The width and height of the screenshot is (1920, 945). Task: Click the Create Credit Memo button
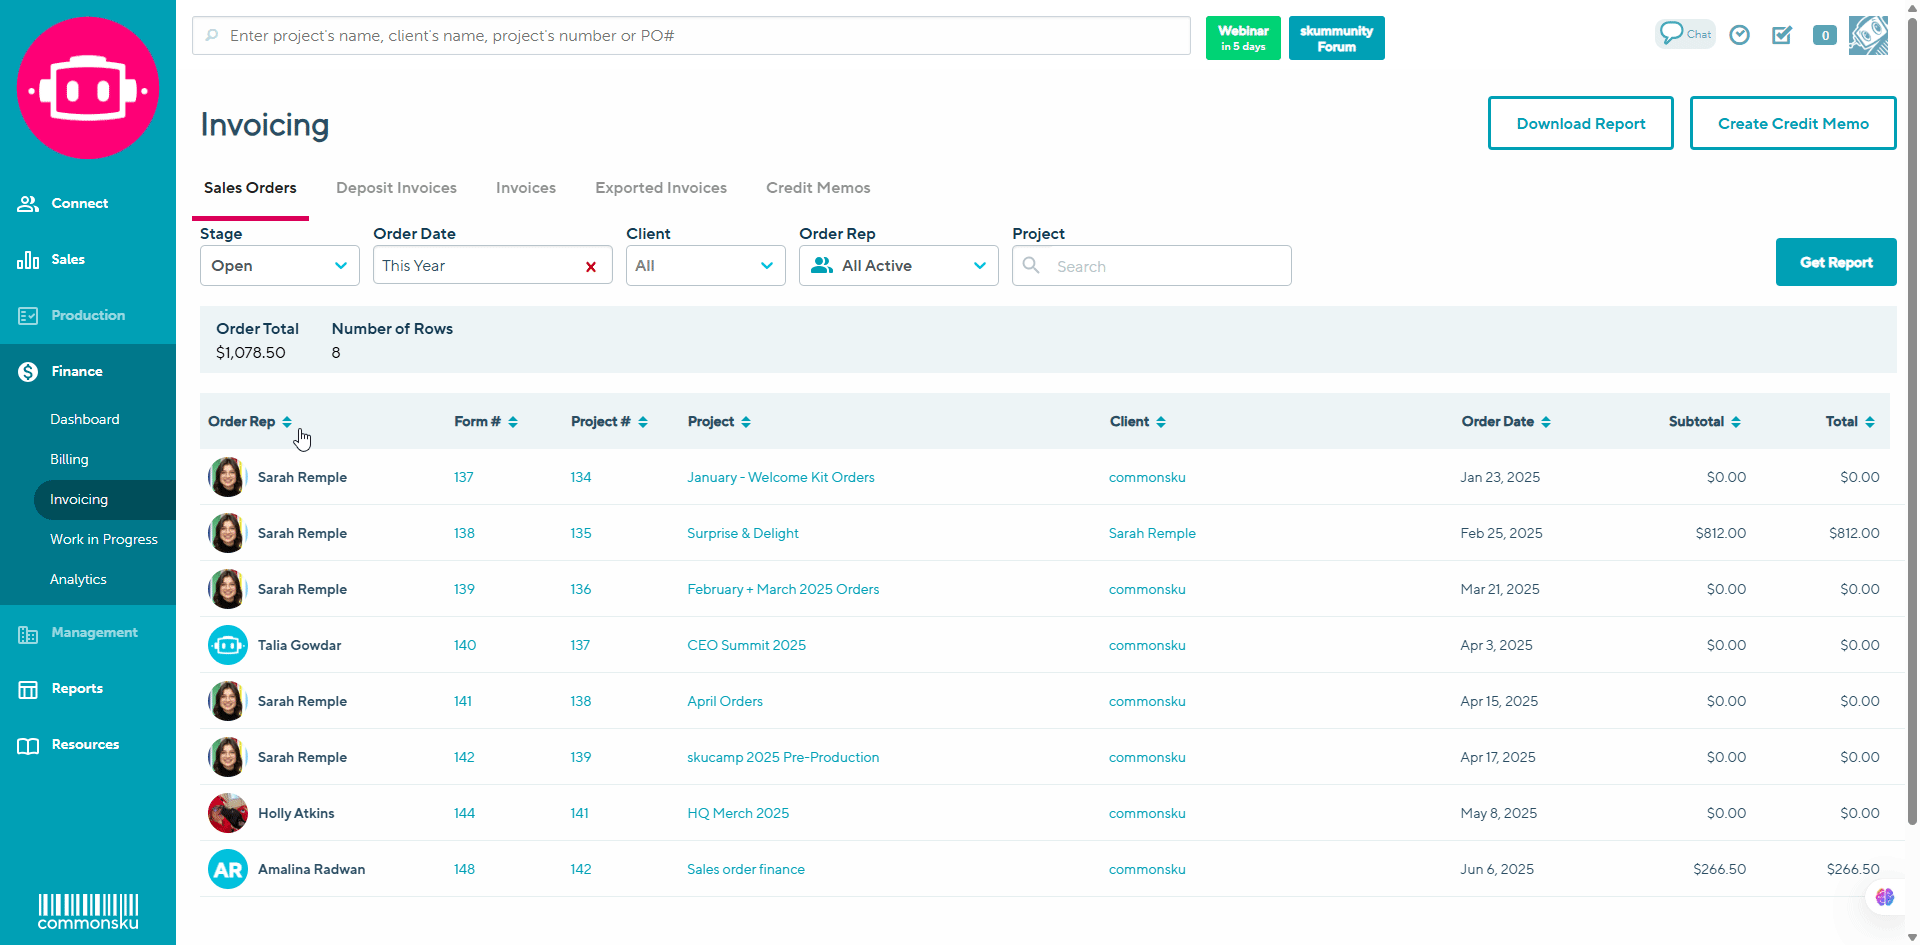(1792, 124)
